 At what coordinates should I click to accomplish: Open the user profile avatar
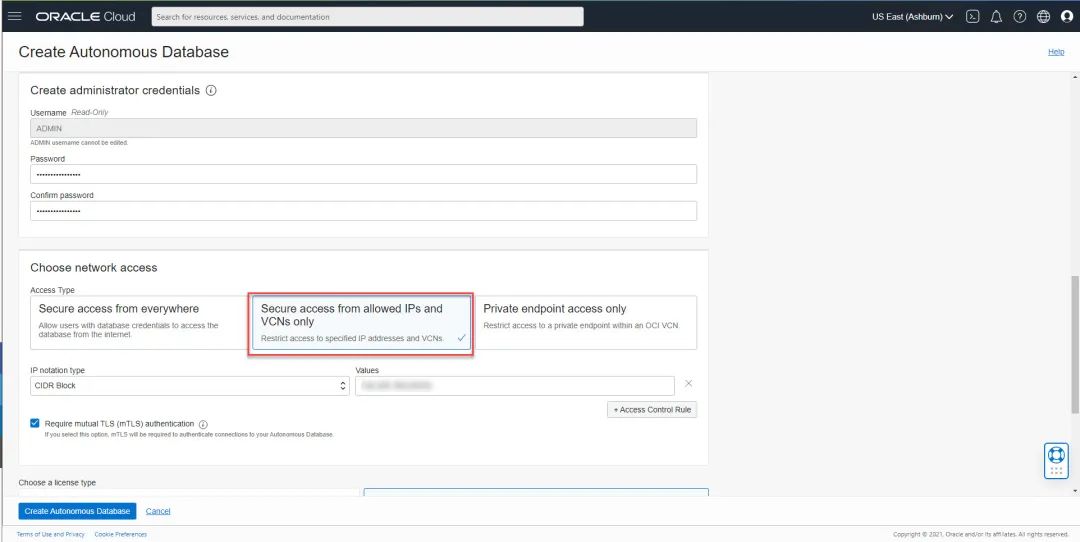1067,17
